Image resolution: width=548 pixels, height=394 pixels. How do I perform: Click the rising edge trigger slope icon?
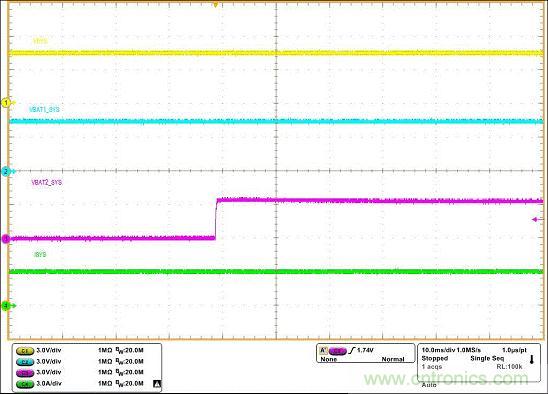tap(352, 350)
